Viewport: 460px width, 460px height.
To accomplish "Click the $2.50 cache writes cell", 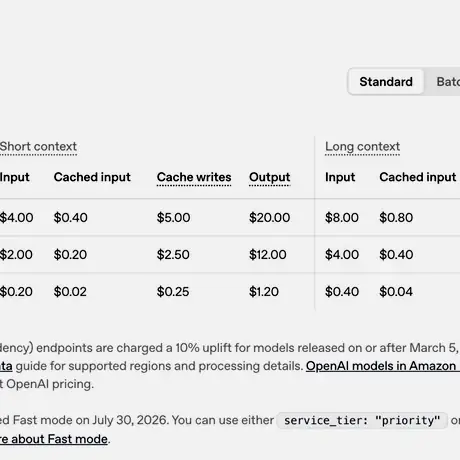I will point(173,255).
